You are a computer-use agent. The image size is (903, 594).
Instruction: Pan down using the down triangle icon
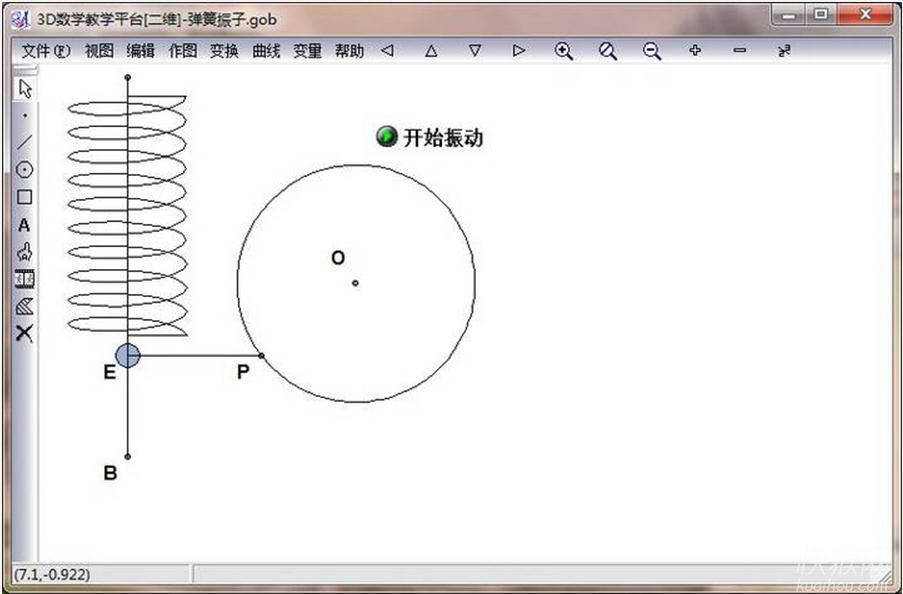[475, 51]
